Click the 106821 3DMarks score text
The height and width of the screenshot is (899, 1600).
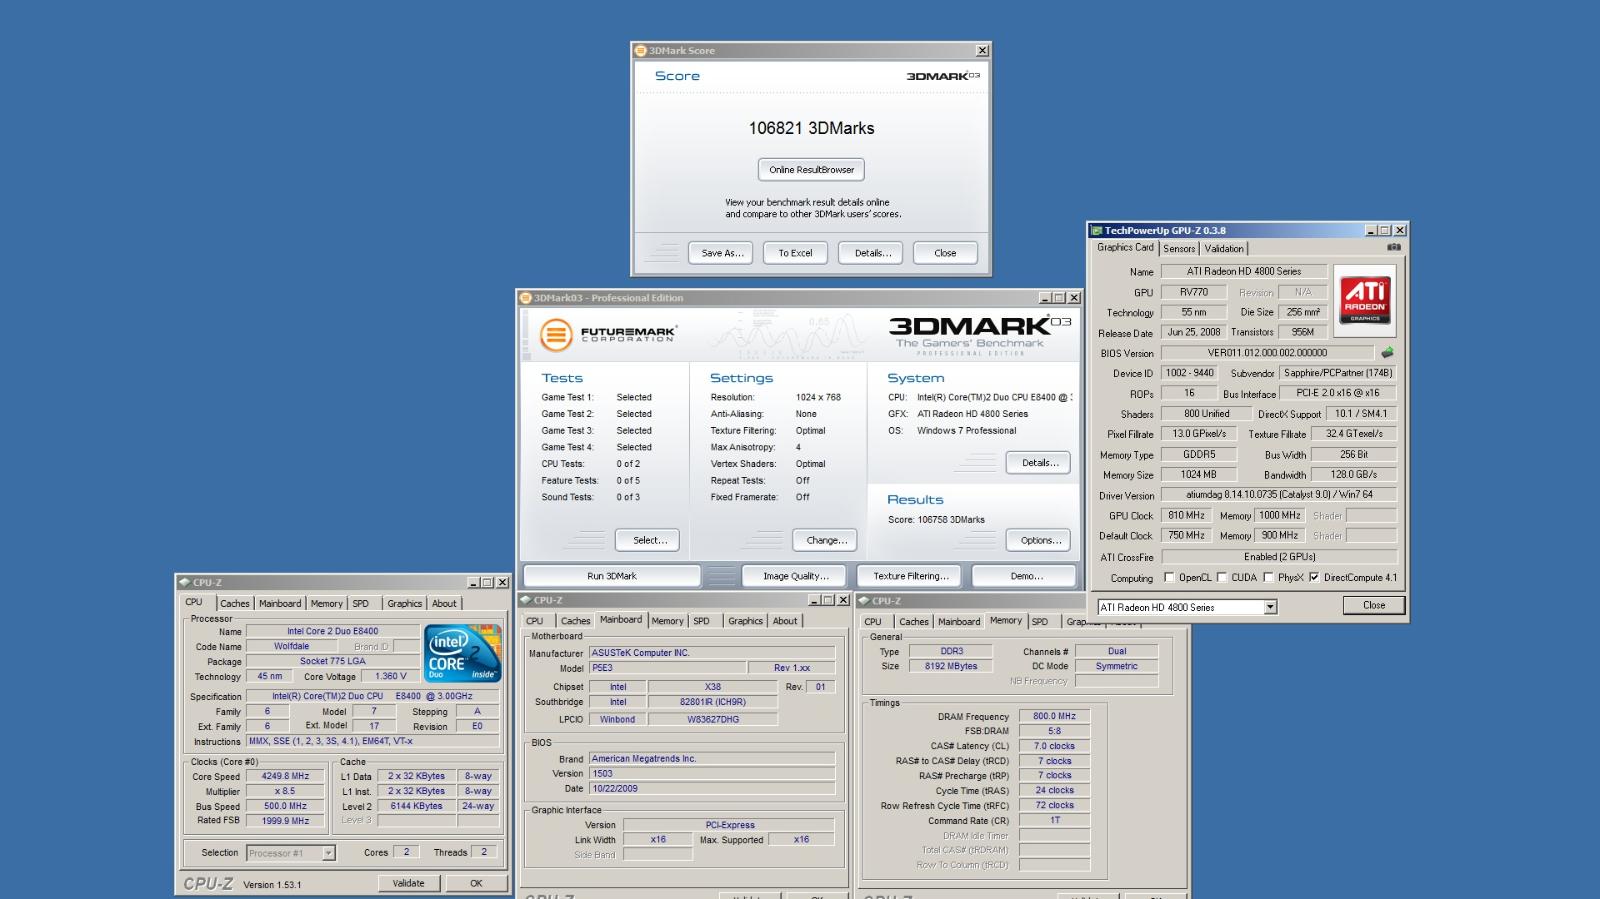click(x=811, y=128)
